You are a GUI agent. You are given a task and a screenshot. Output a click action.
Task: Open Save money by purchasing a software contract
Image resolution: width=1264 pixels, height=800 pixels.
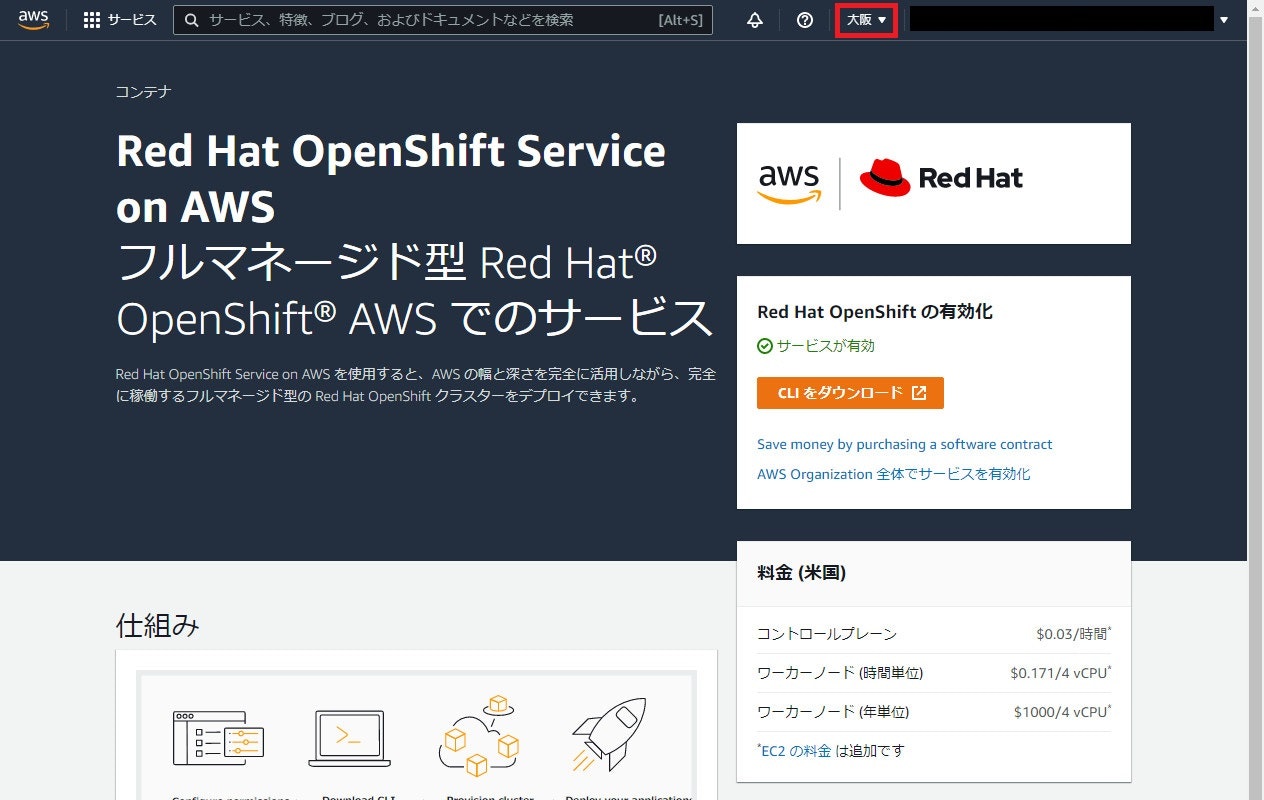coord(905,444)
